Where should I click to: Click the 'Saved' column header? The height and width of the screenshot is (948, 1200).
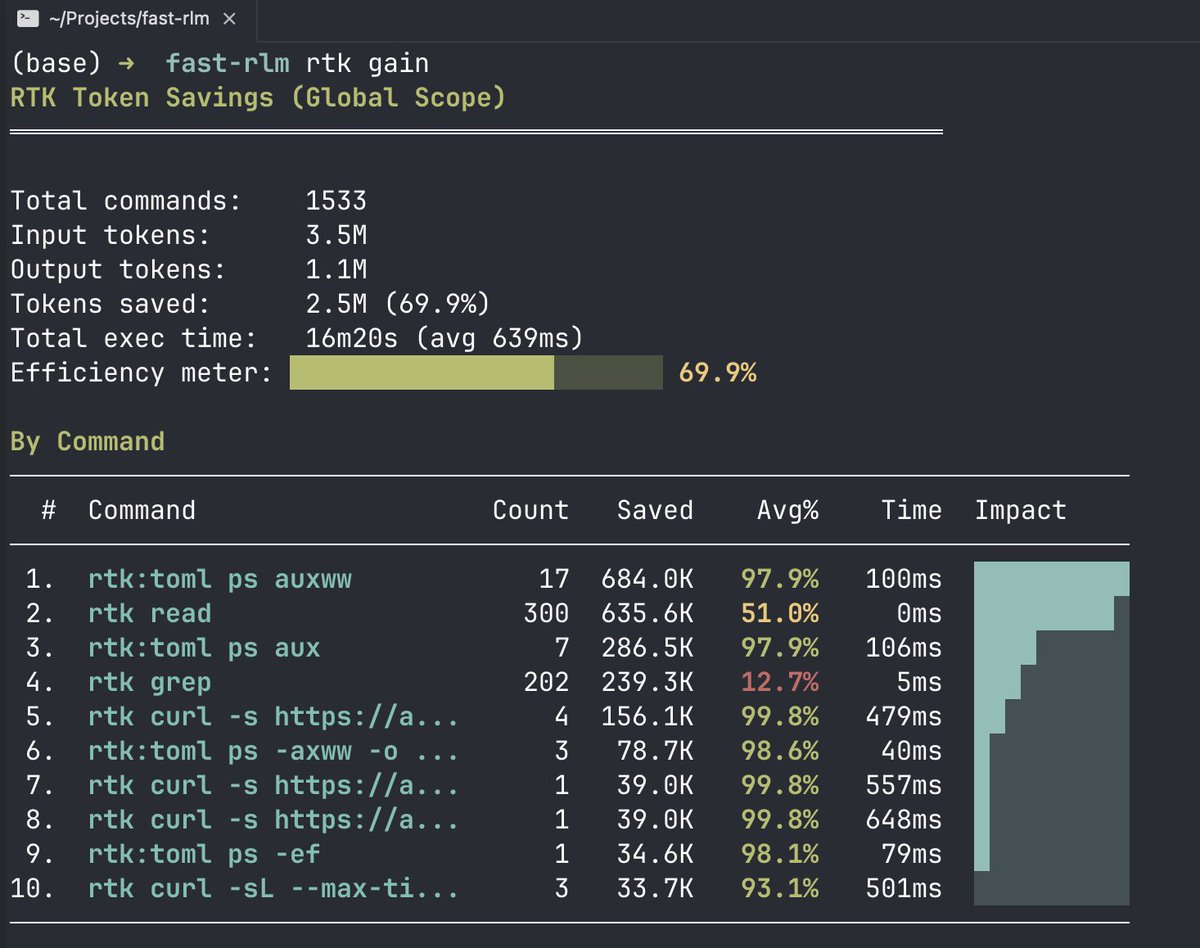[655, 510]
